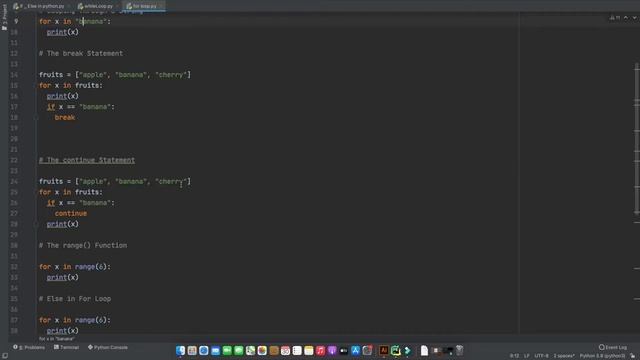Open the Python Console panel
640x360 pixels.
[108, 347]
